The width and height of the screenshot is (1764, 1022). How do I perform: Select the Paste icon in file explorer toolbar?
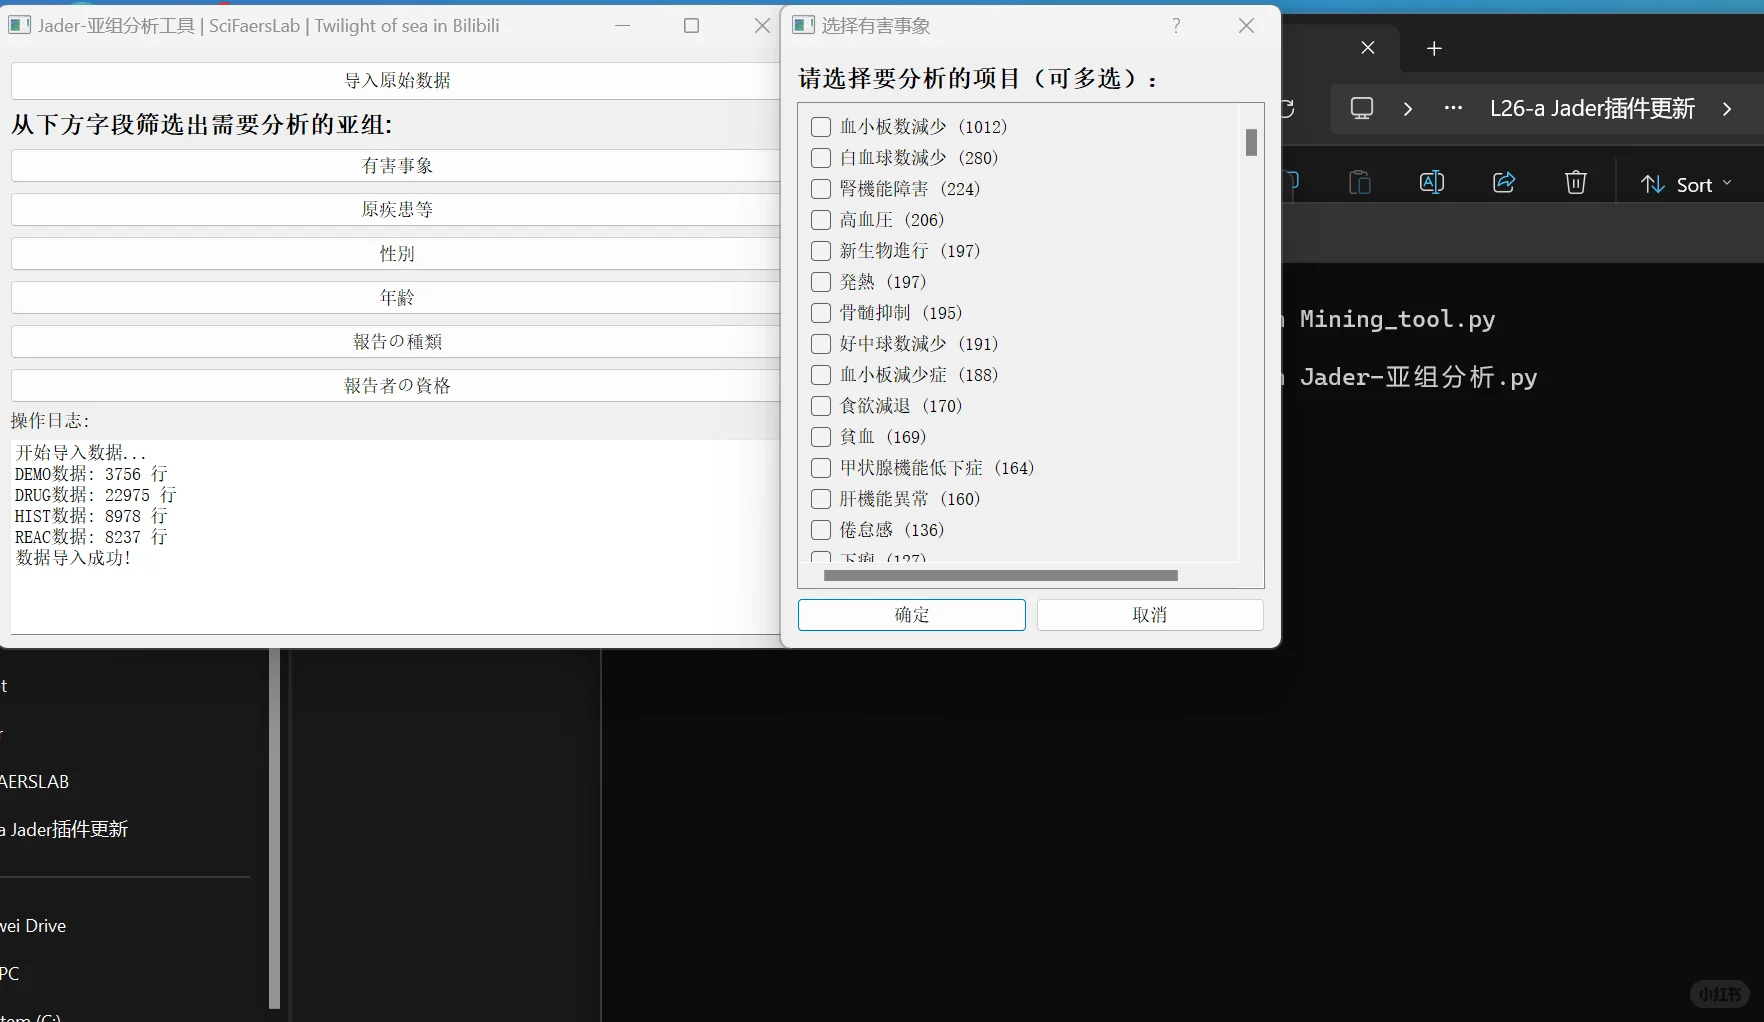click(1359, 181)
